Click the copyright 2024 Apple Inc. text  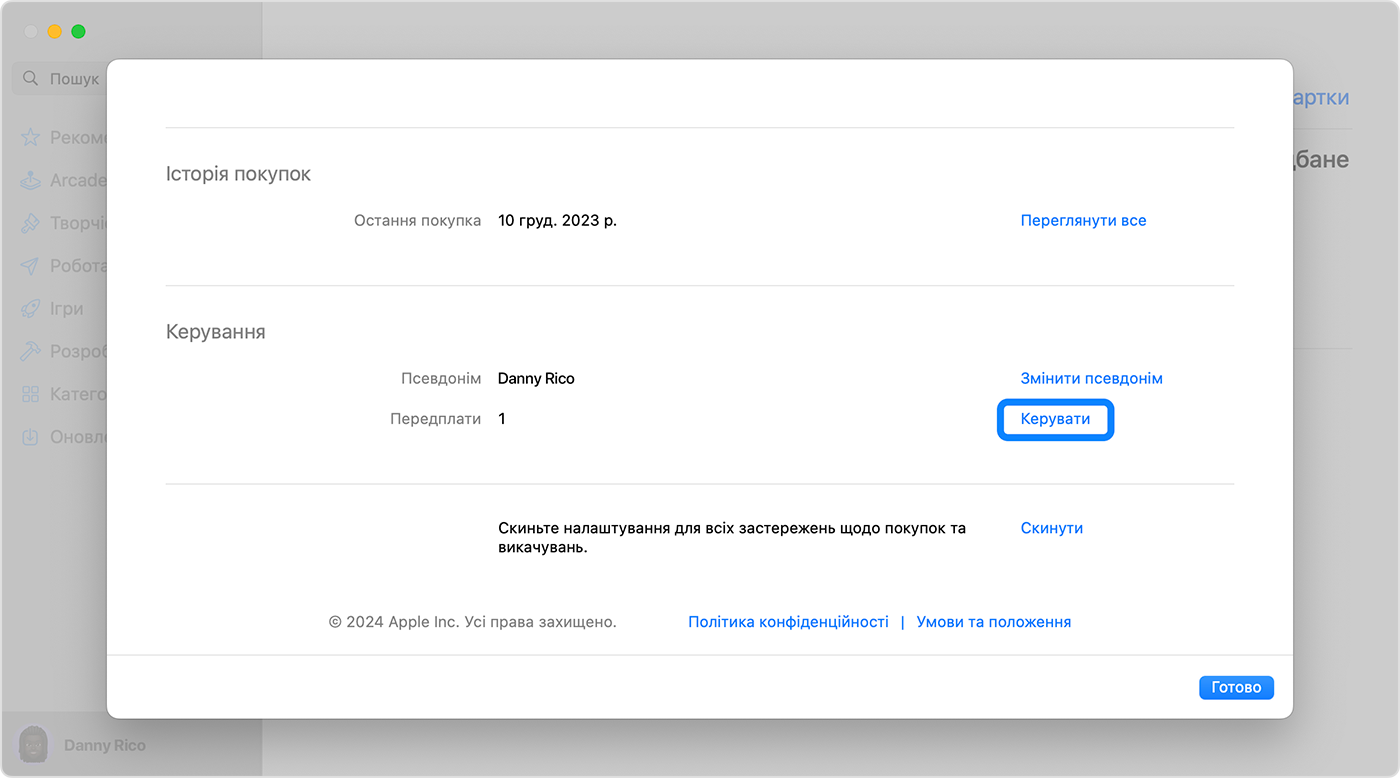click(473, 622)
